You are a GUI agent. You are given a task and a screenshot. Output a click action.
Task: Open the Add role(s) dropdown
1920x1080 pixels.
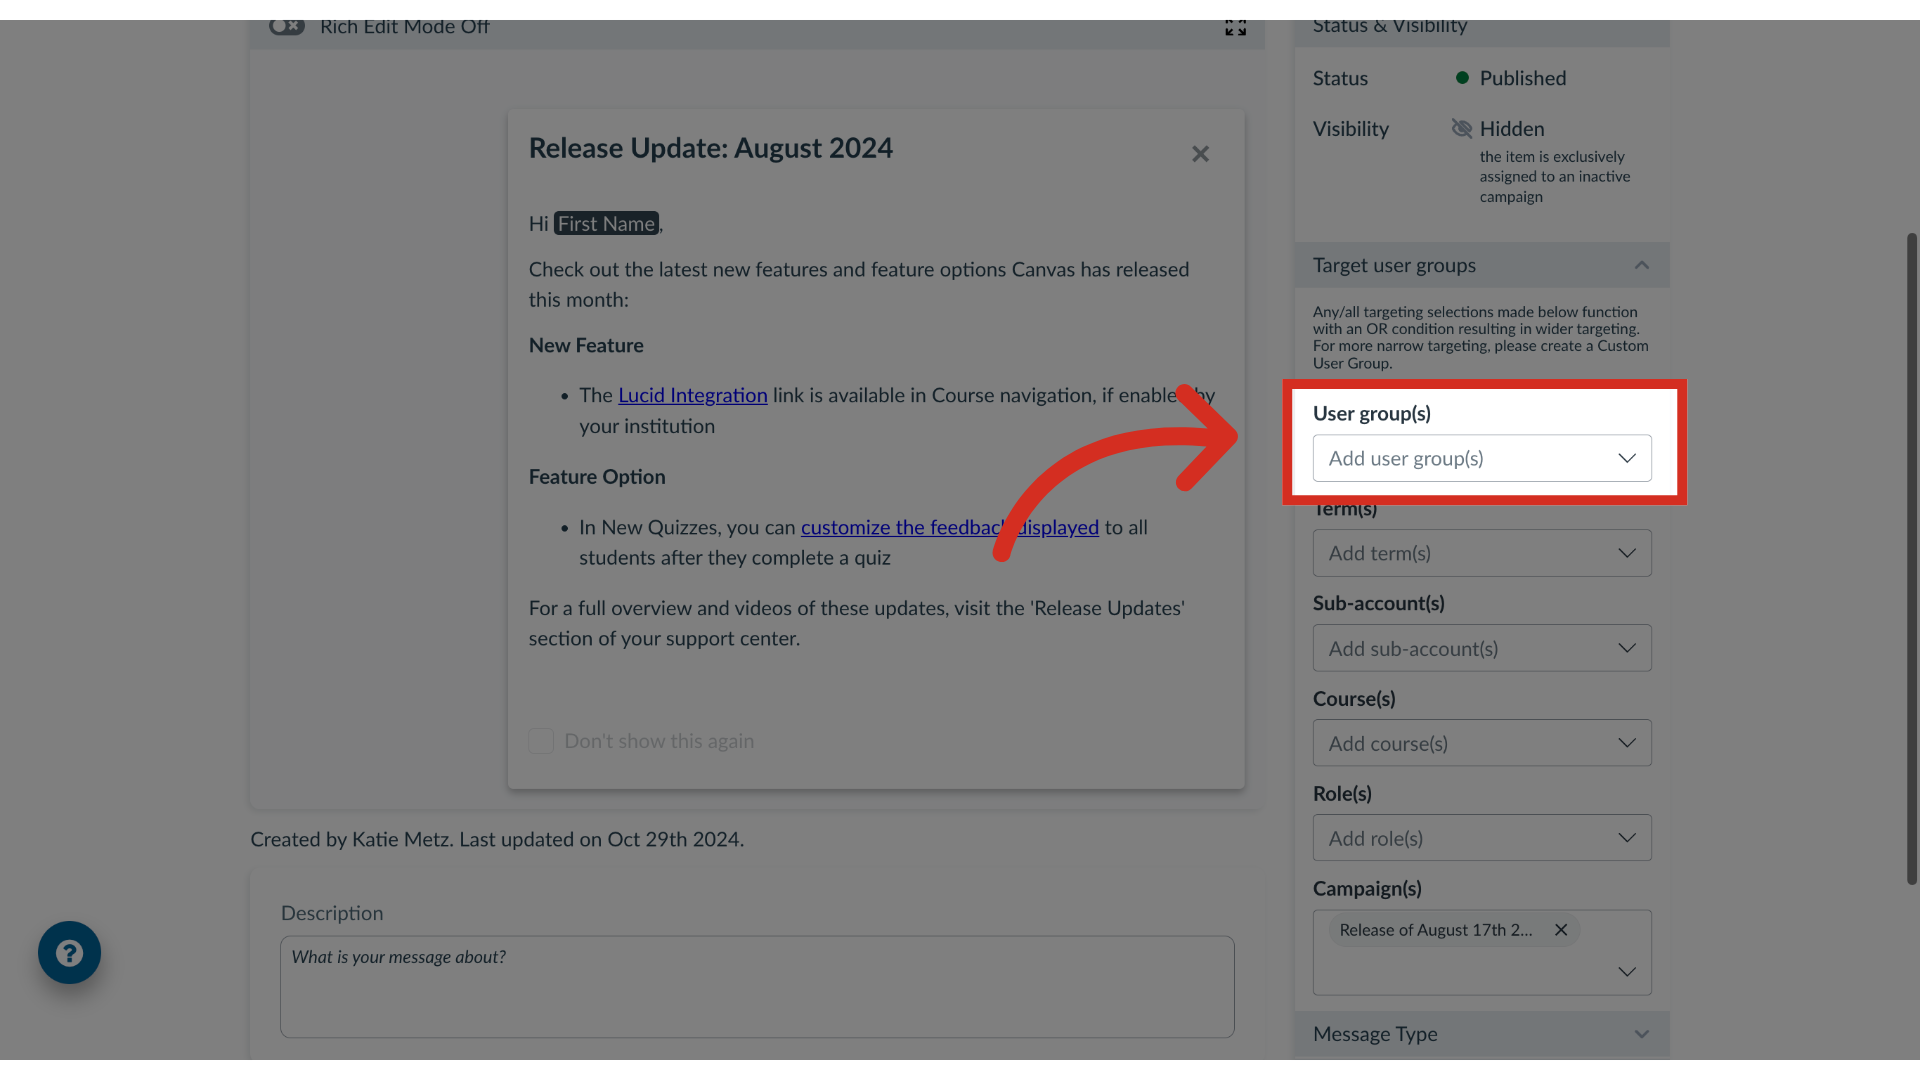(1482, 838)
